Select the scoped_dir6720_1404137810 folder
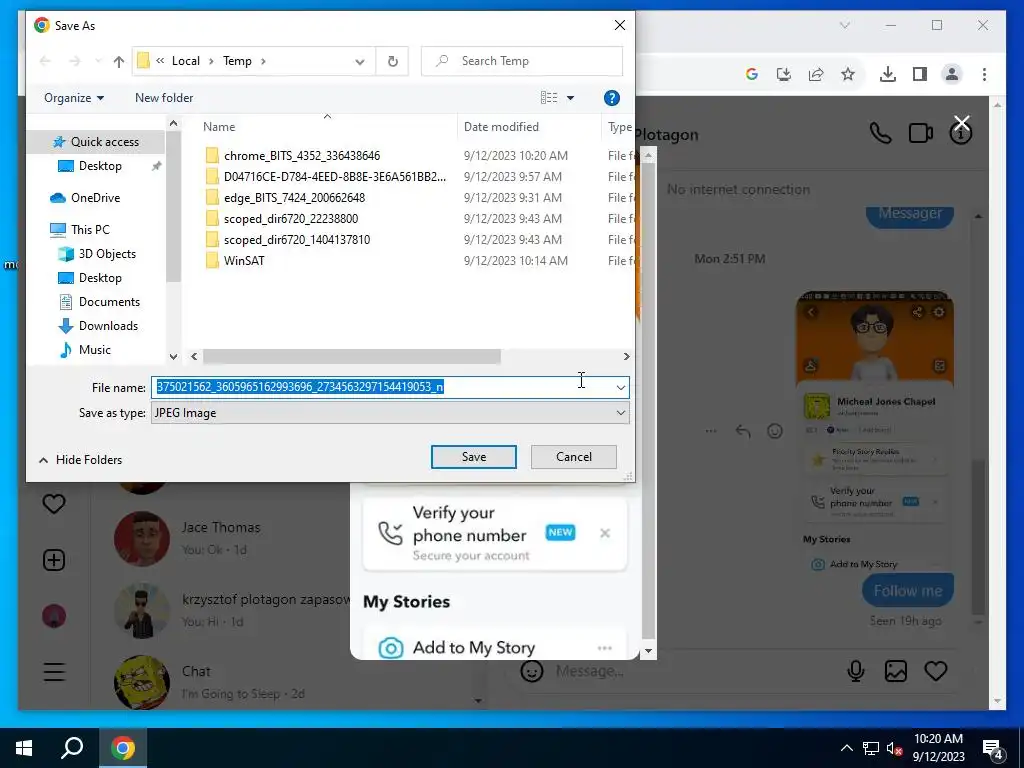This screenshot has height=768, width=1024. 297,240
